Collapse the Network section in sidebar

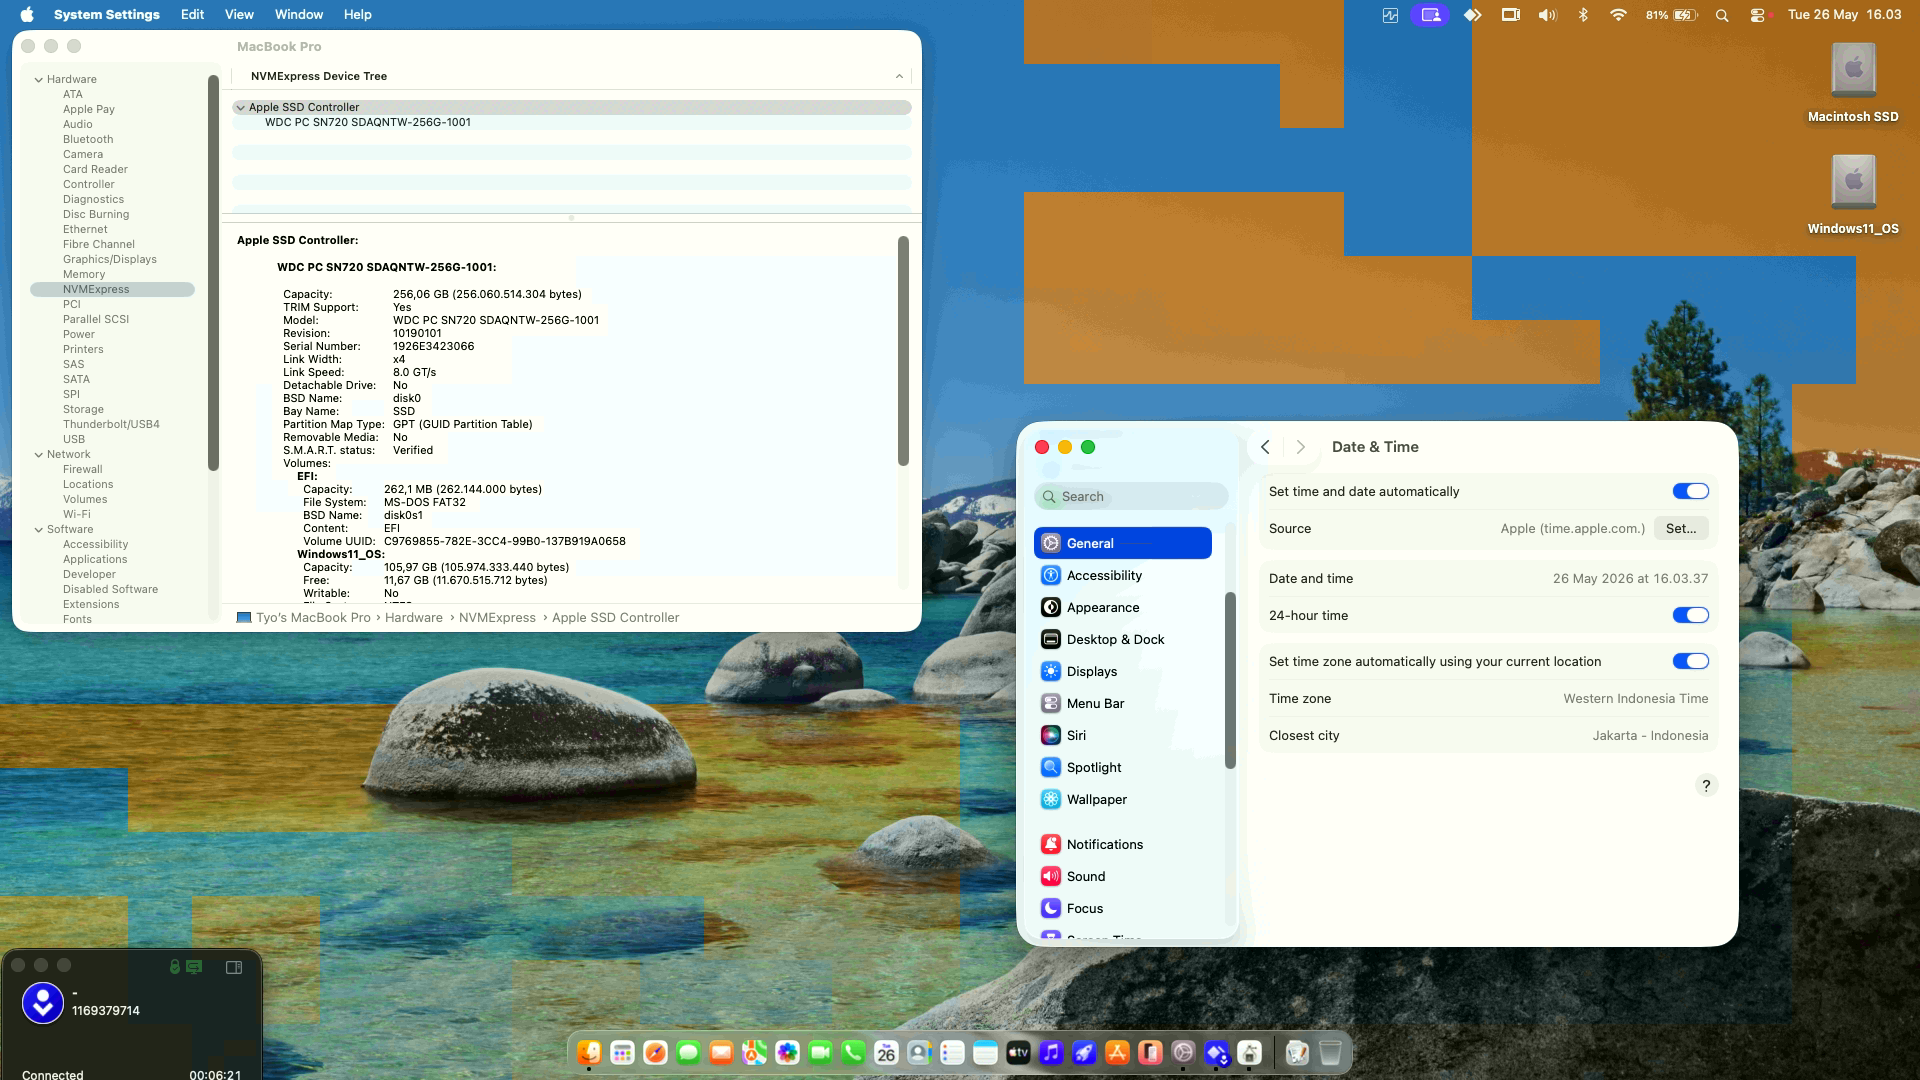(39, 454)
